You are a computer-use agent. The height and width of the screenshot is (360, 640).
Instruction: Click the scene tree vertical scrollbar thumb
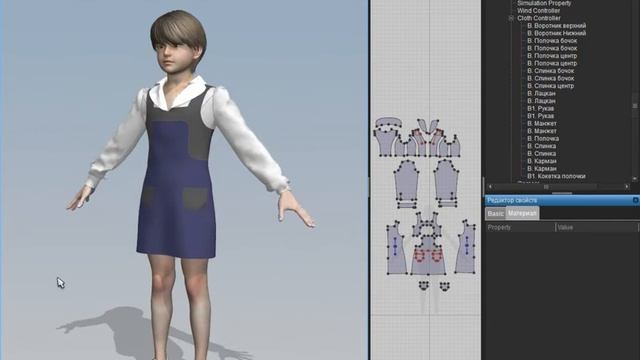635,106
